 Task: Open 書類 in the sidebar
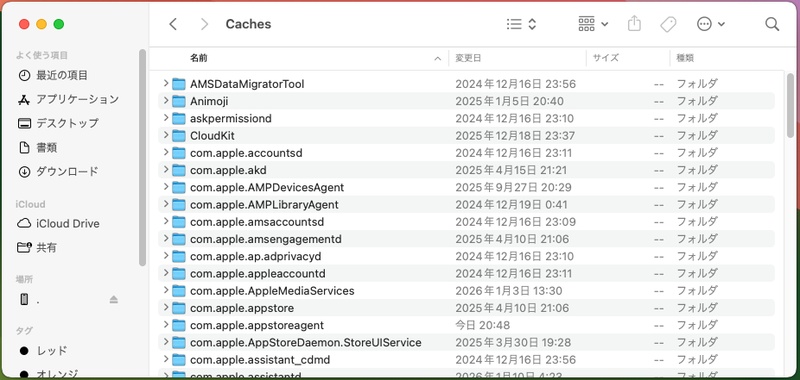[38, 148]
